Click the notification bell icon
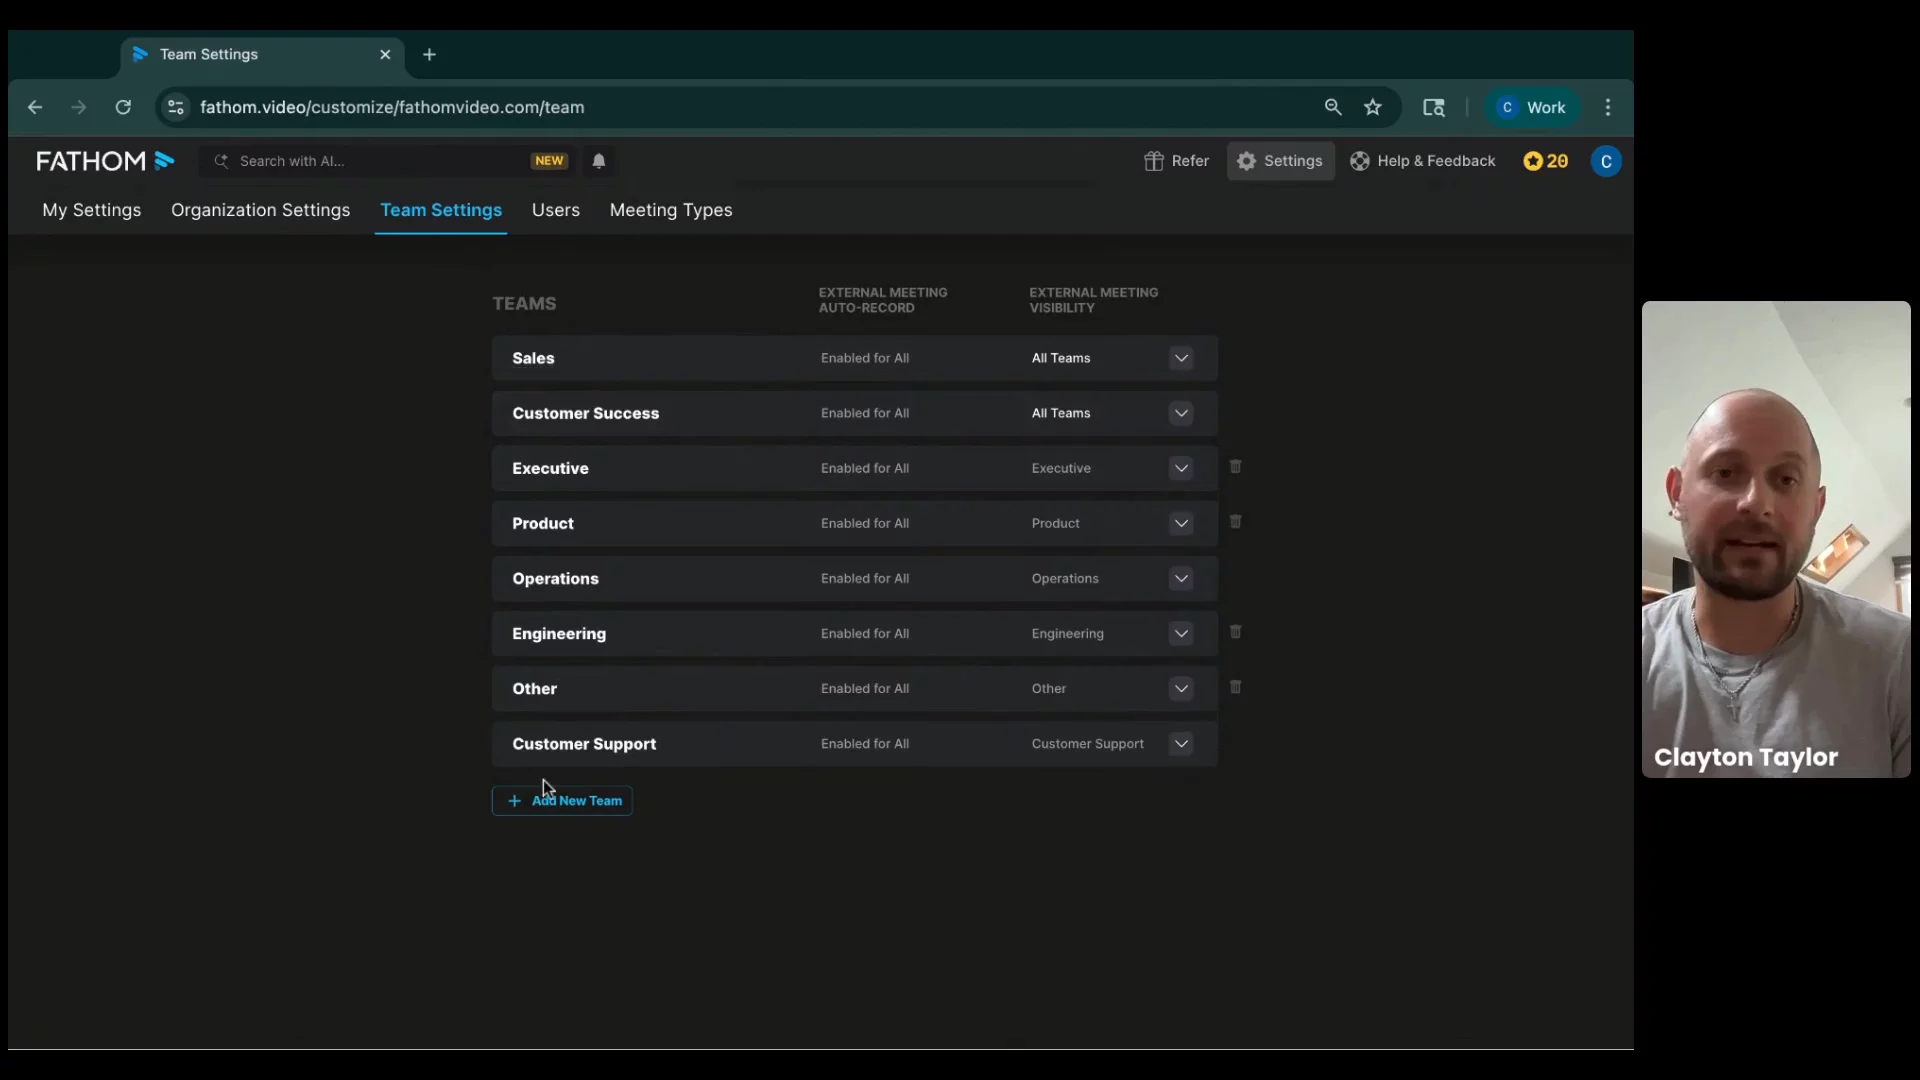The height and width of the screenshot is (1080, 1920). point(599,161)
